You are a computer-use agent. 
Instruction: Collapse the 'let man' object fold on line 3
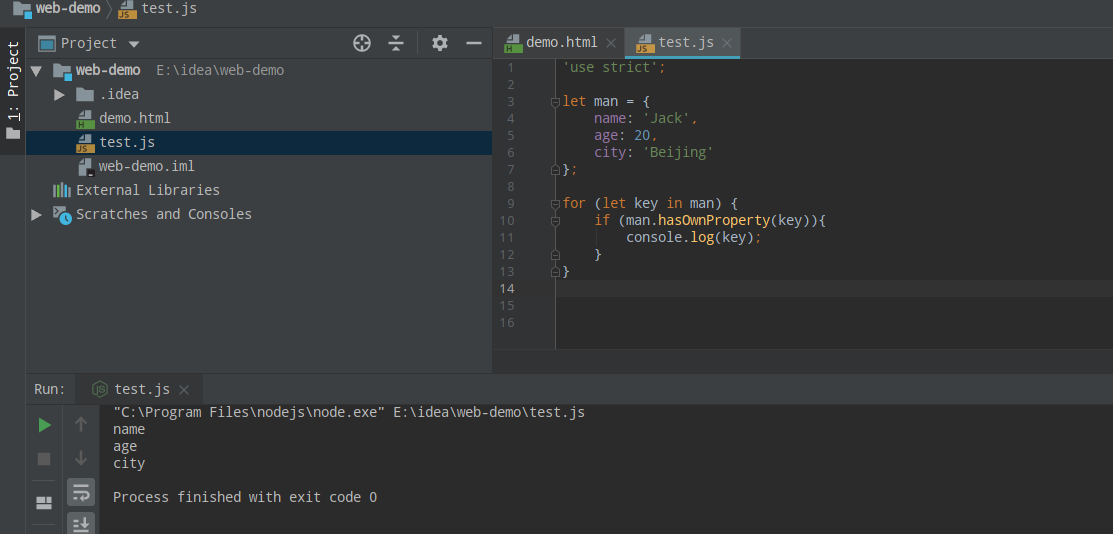pyautogui.click(x=555, y=102)
